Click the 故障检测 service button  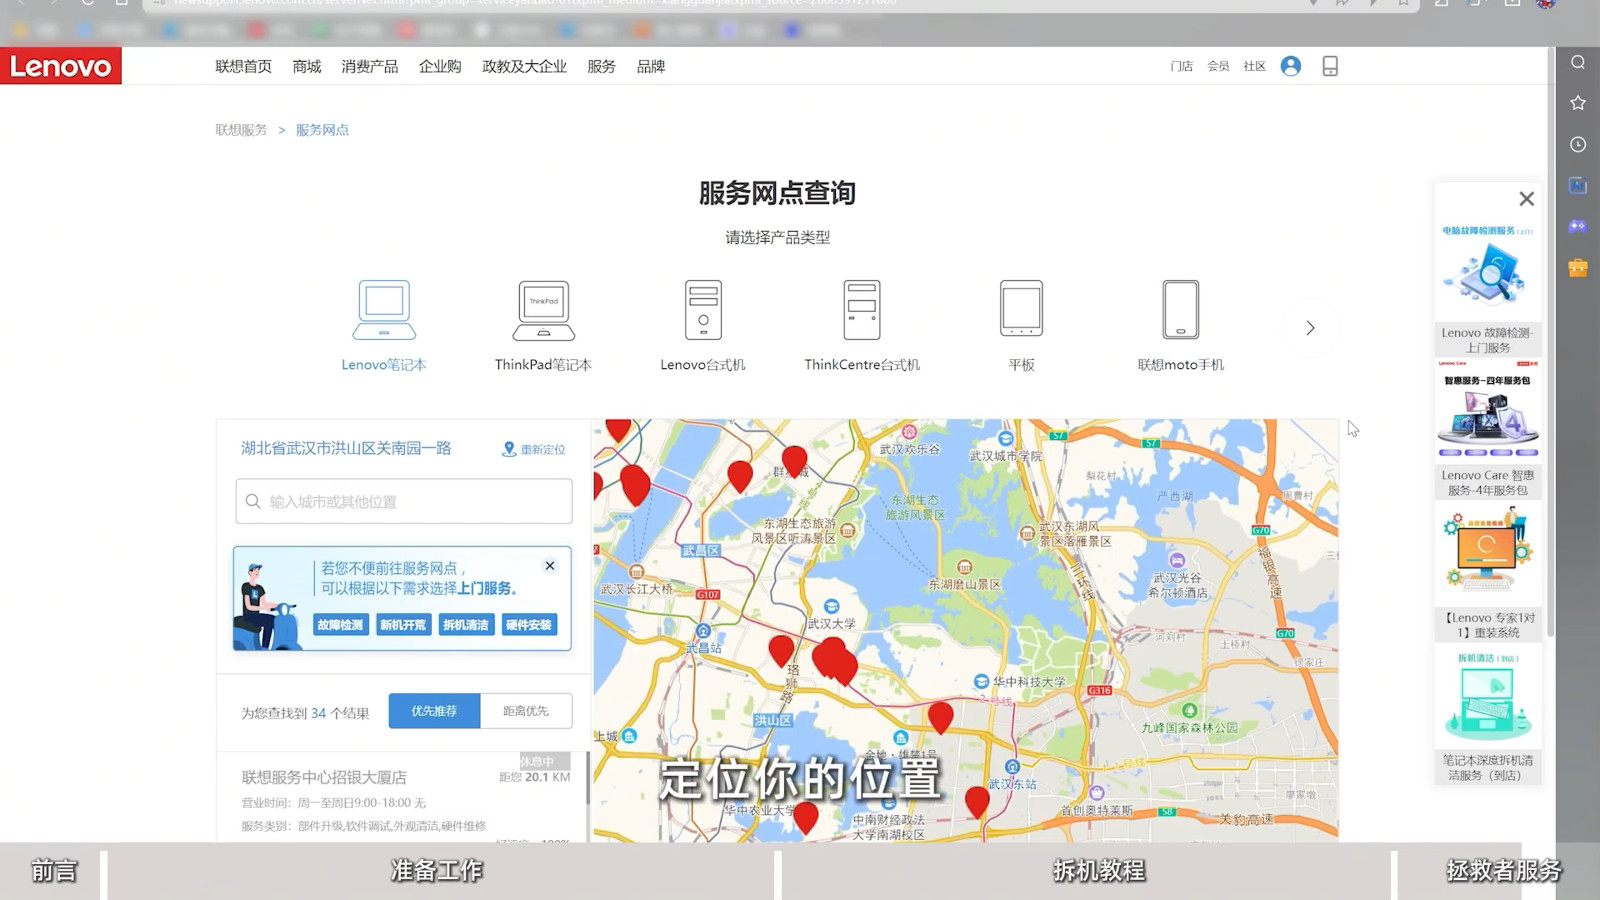click(x=340, y=625)
